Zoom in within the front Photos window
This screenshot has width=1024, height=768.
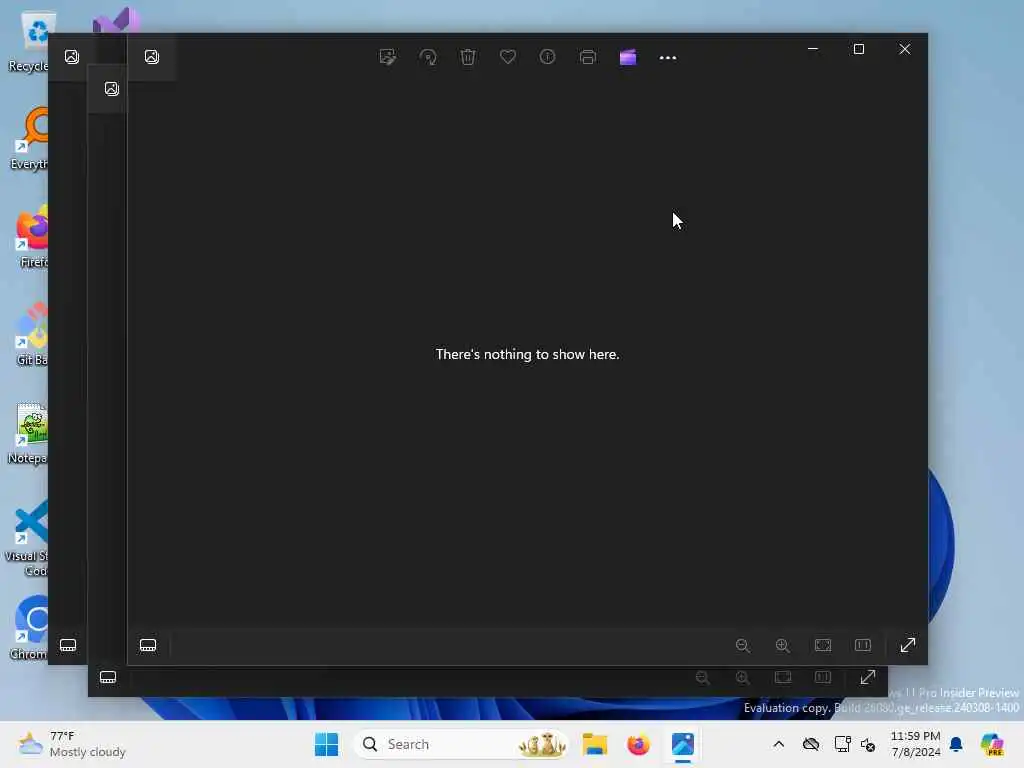tap(782, 645)
